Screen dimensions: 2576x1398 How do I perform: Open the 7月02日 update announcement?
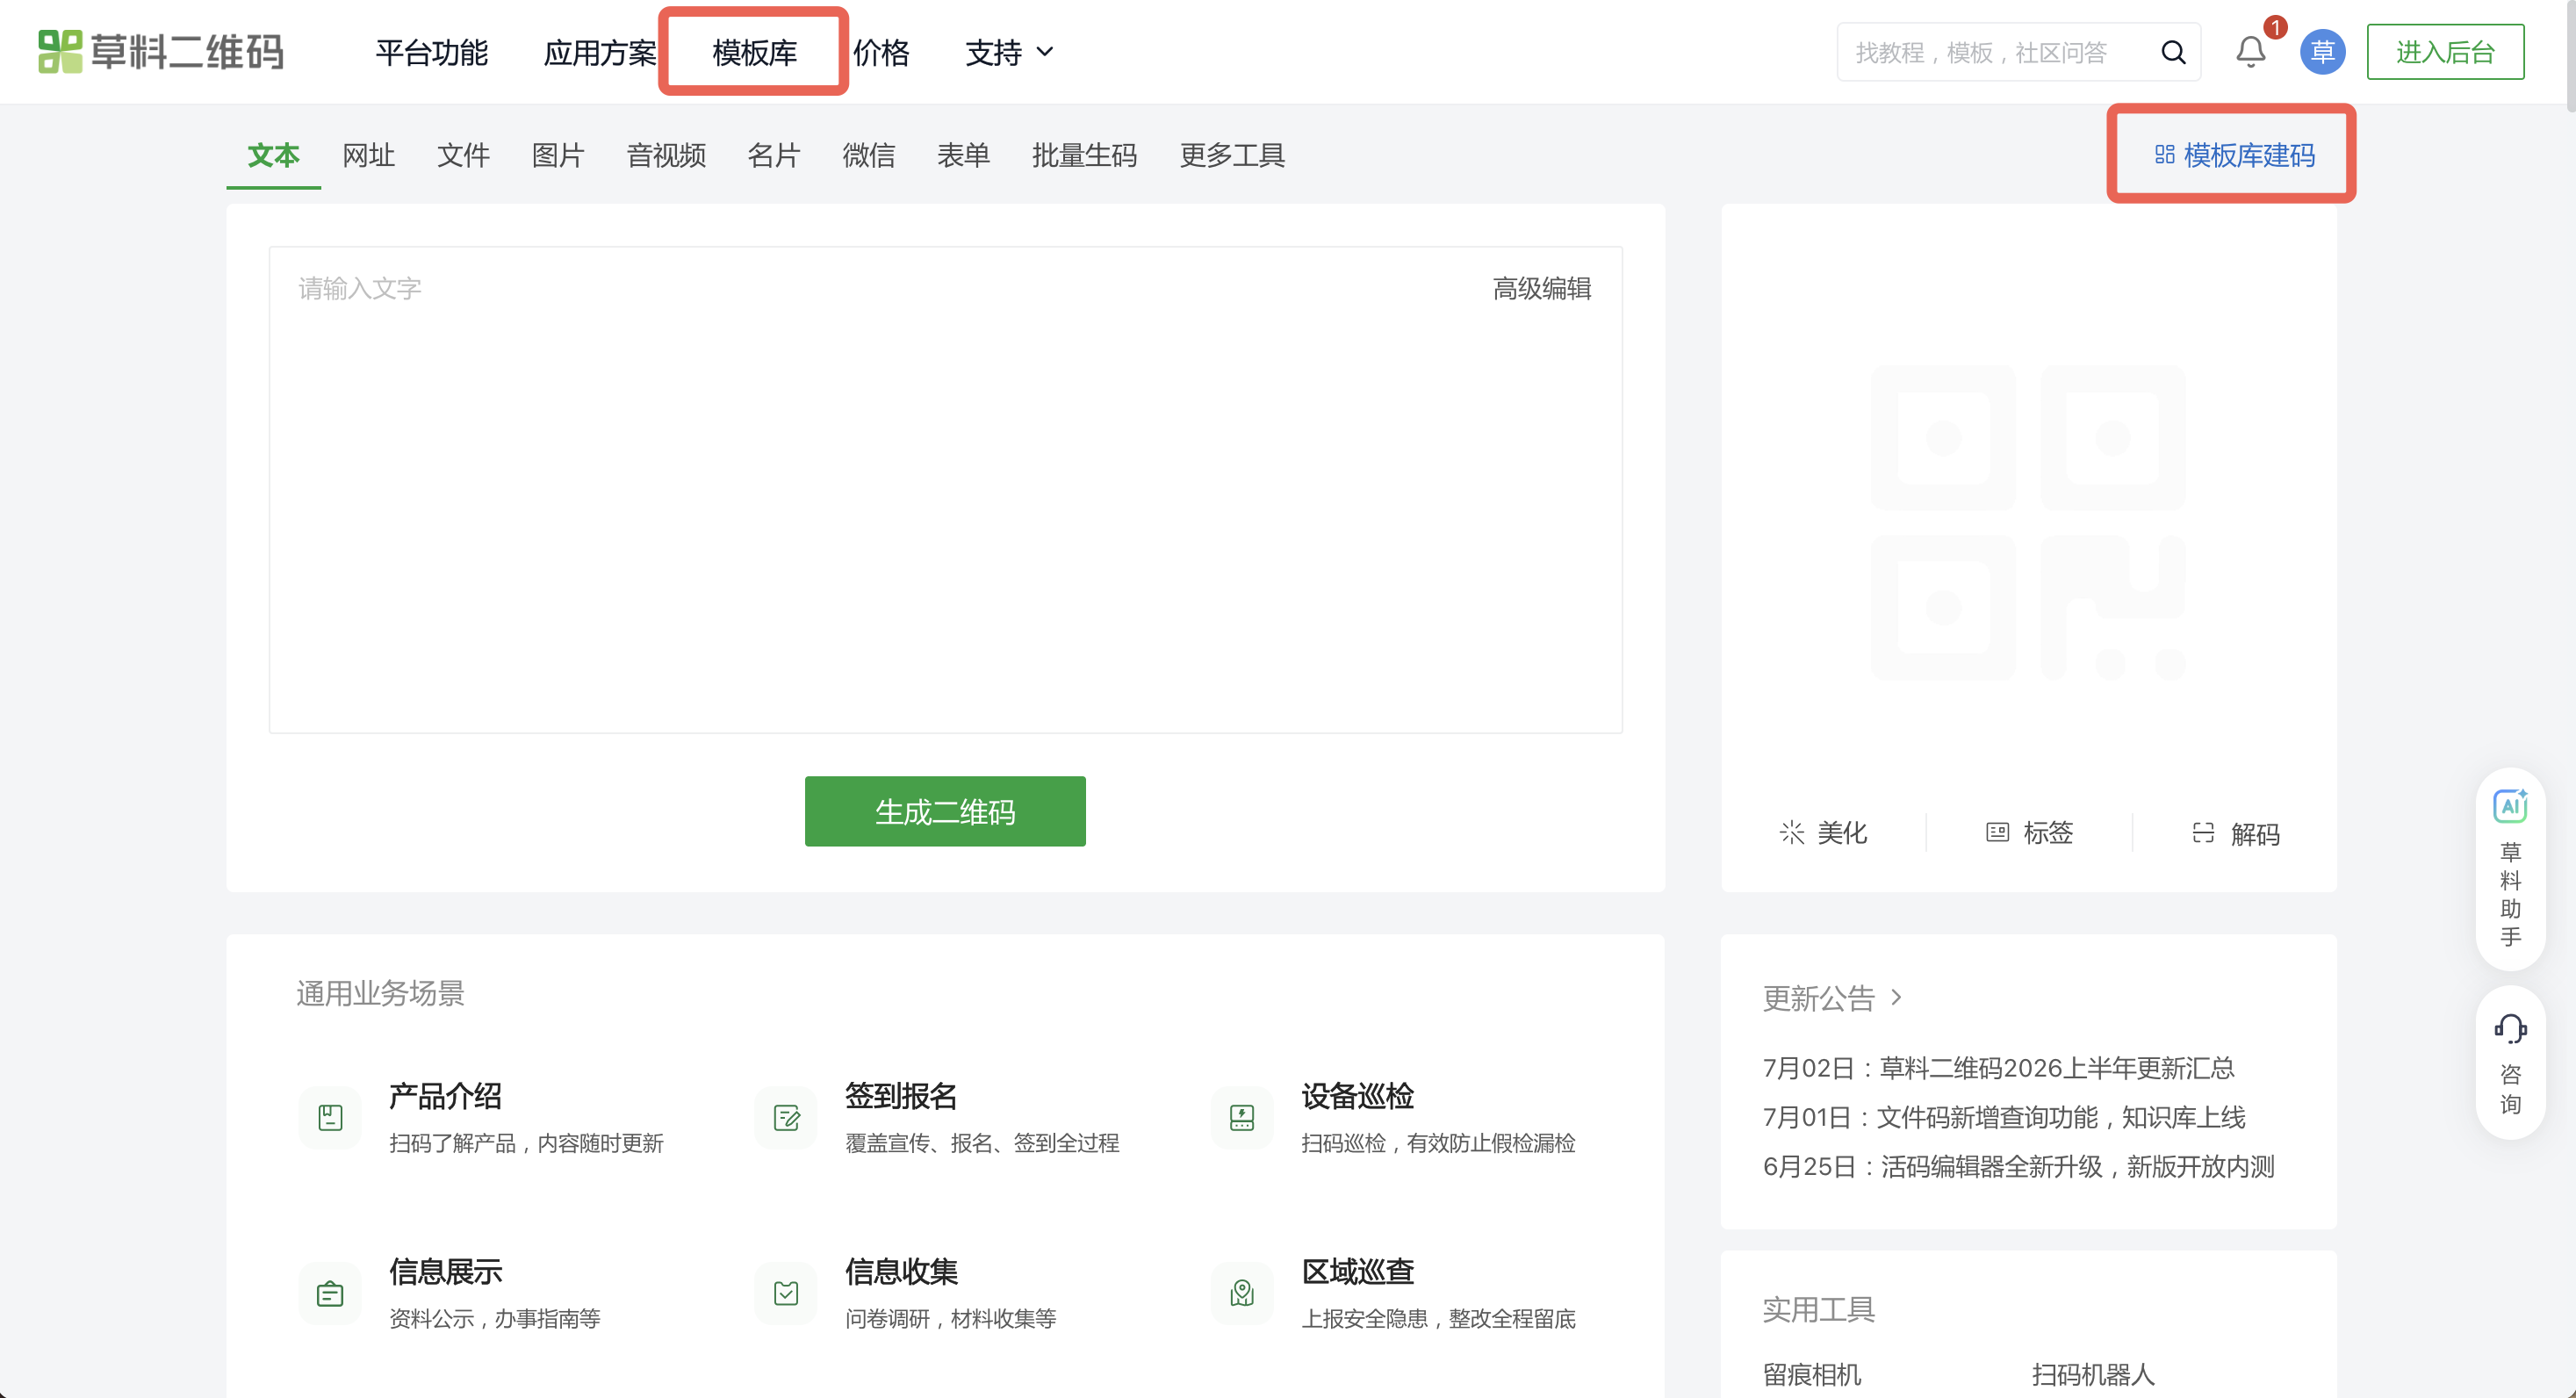[x=1998, y=1068]
